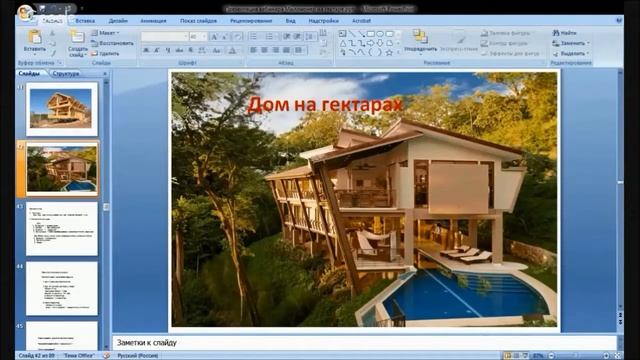Open Replace (Заменить) dropdown
640x360 pixels.
[571, 43]
